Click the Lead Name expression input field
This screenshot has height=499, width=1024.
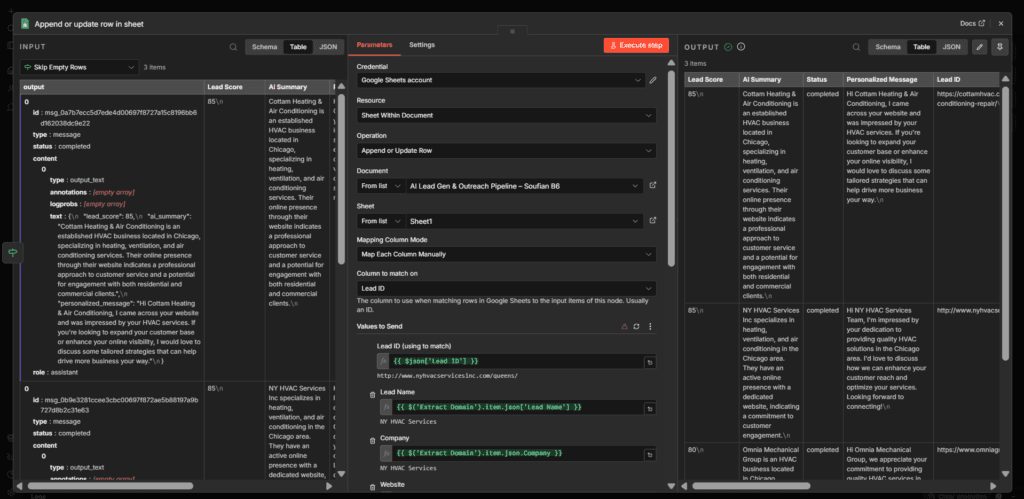pos(517,408)
